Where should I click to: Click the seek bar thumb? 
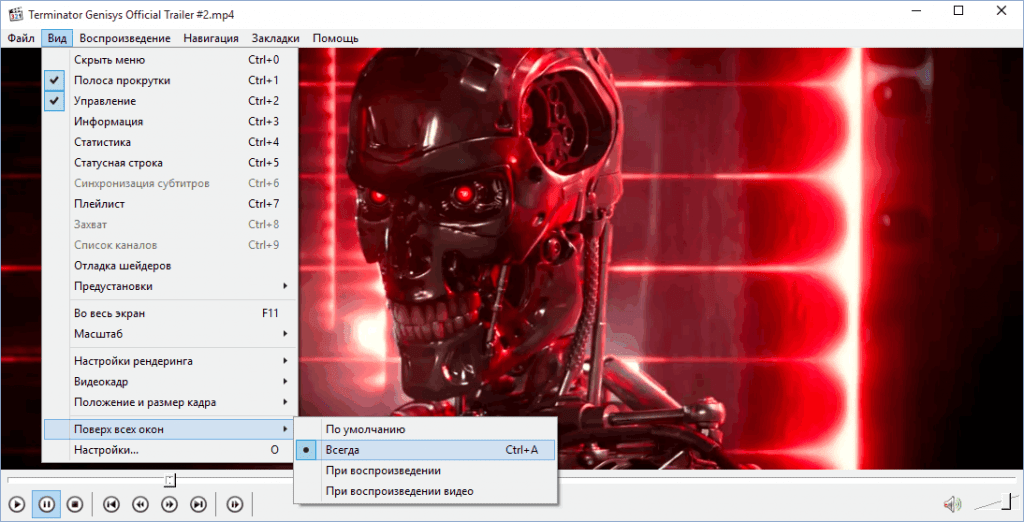point(170,481)
